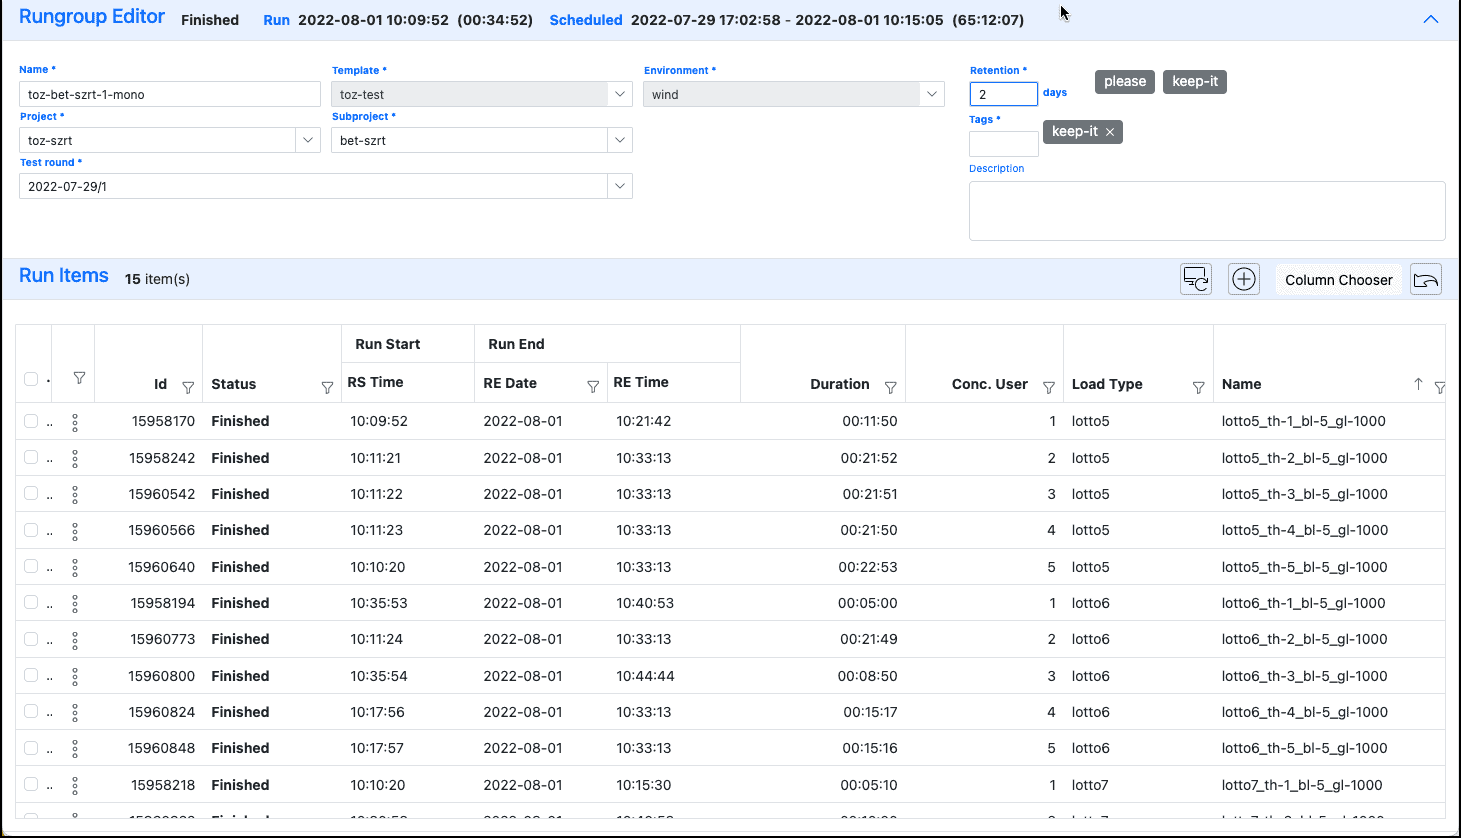Screen dimensions: 1461x838
Task: Click the name cell lotto7_th-1_bl-5_gl-1000
Action: tap(1302, 785)
